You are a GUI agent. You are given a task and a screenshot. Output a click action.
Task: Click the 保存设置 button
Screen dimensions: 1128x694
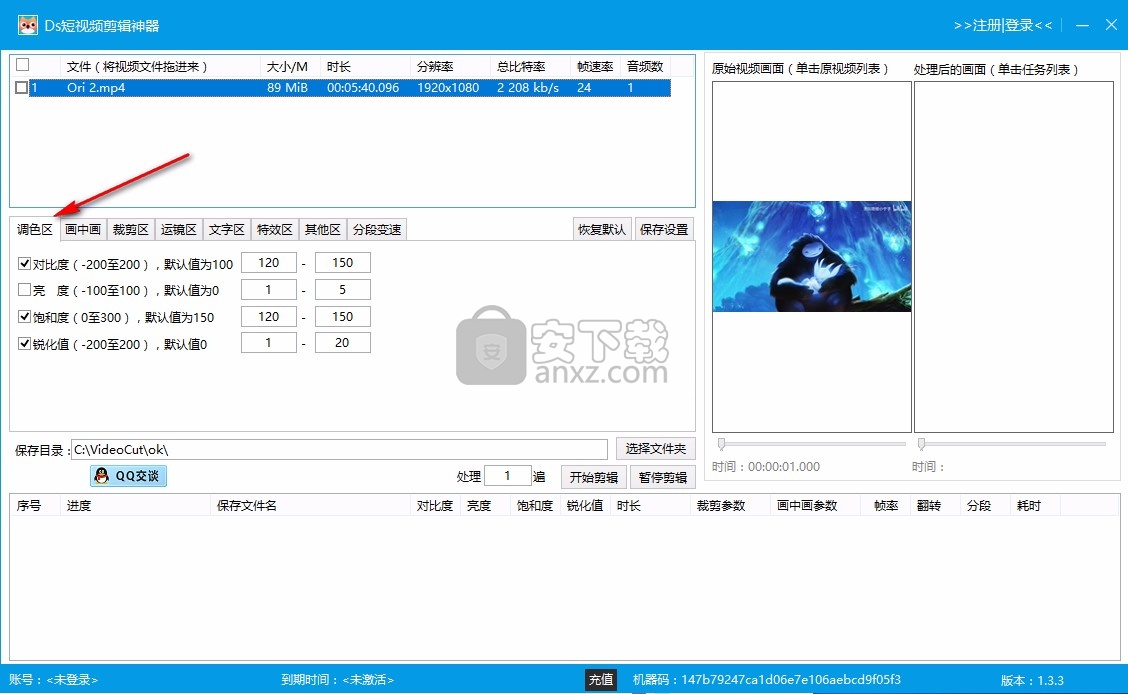(x=664, y=229)
